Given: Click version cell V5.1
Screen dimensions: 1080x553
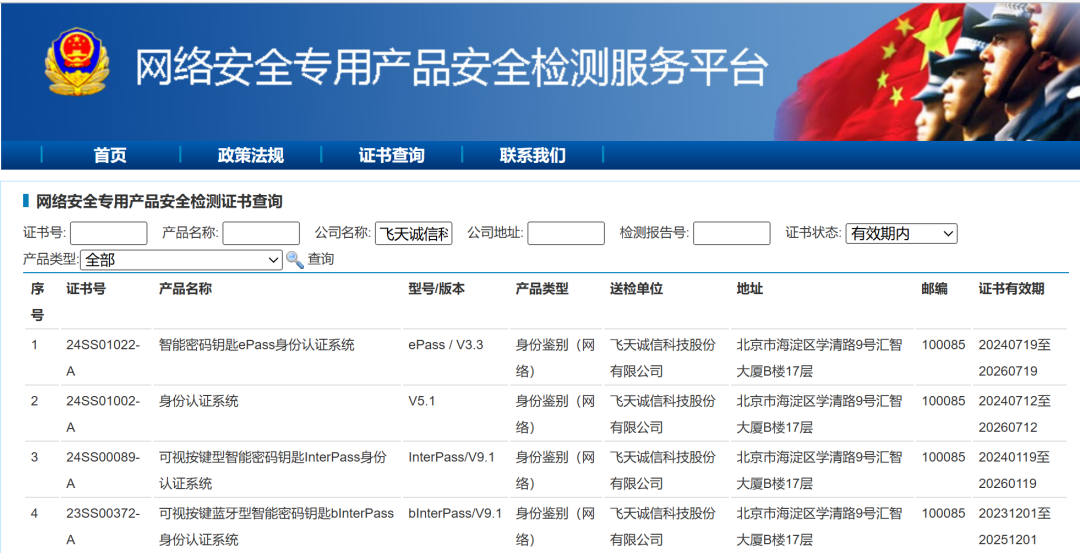Looking at the screenshot, I should tap(422, 401).
